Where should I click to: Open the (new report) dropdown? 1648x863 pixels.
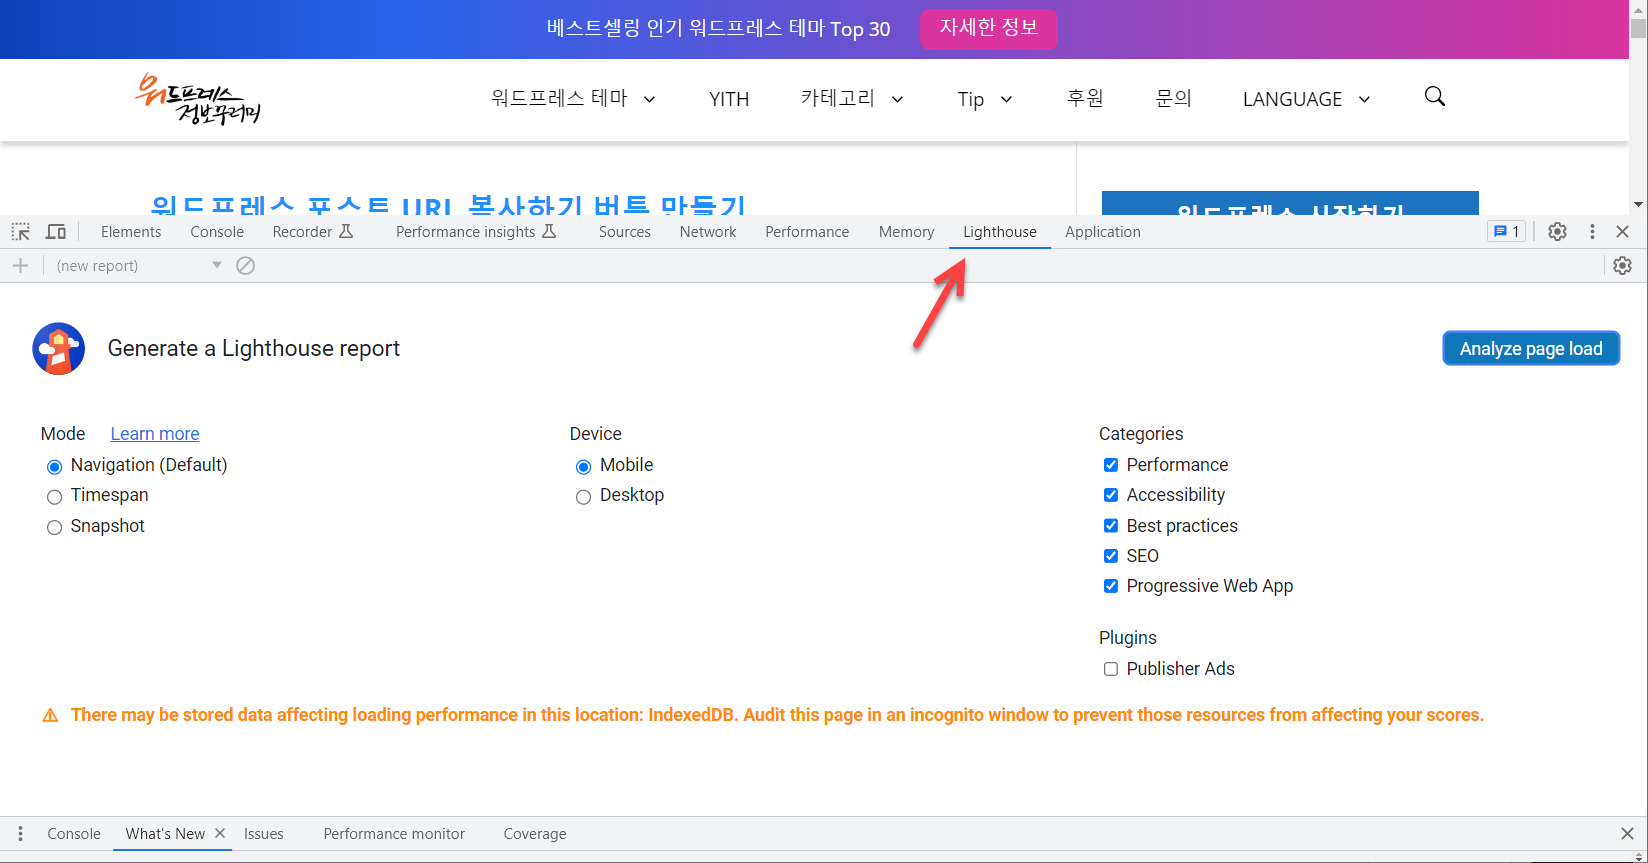tap(138, 266)
